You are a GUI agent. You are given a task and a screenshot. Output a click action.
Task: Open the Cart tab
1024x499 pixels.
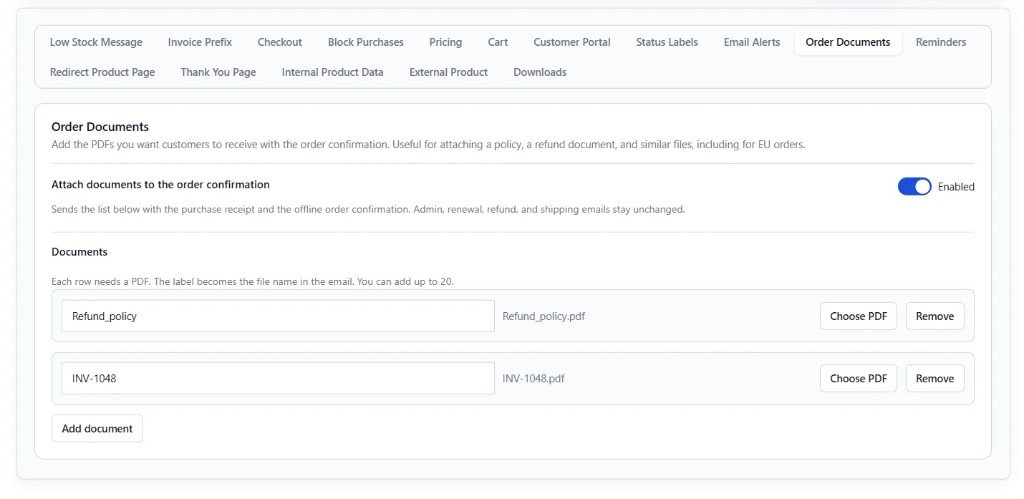tap(498, 42)
